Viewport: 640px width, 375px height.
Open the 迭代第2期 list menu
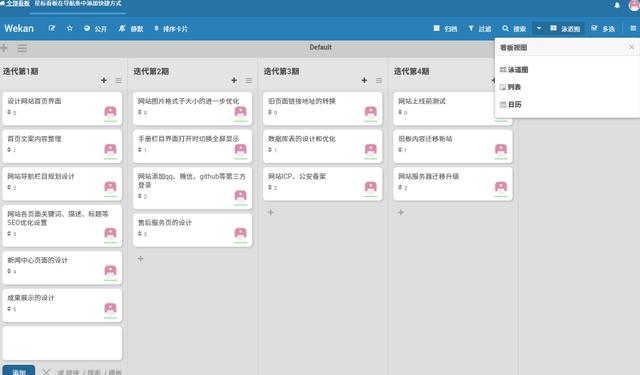pos(249,80)
